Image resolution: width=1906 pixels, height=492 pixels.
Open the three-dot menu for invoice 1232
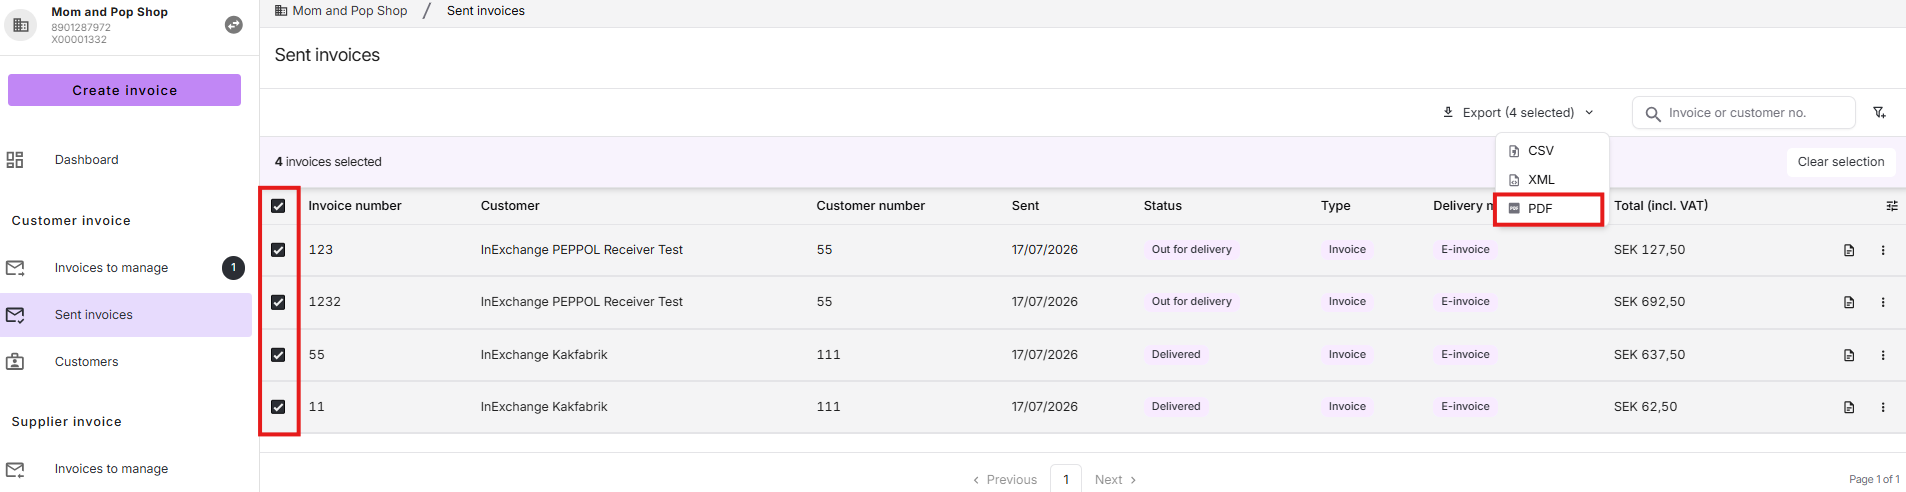click(1883, 302)
